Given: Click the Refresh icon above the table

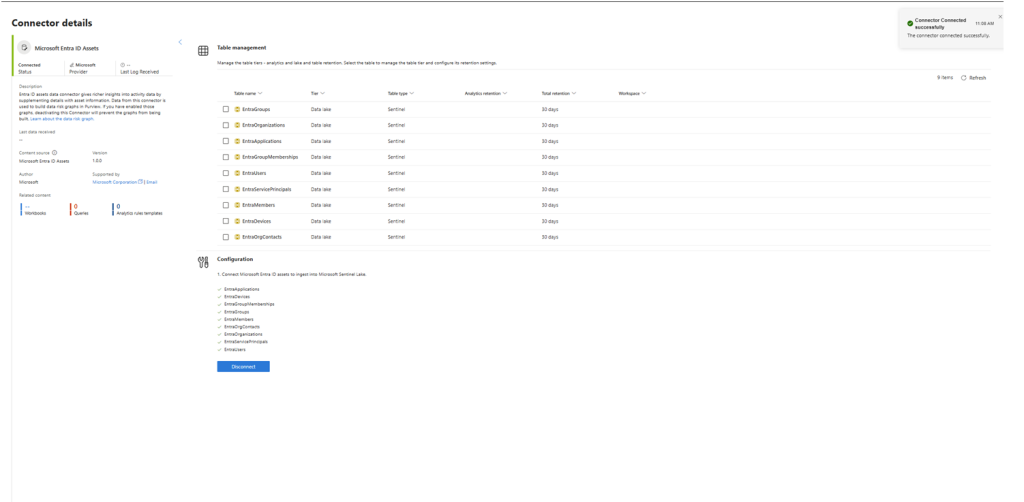Looking at the screenshot, I should [964, 77].
